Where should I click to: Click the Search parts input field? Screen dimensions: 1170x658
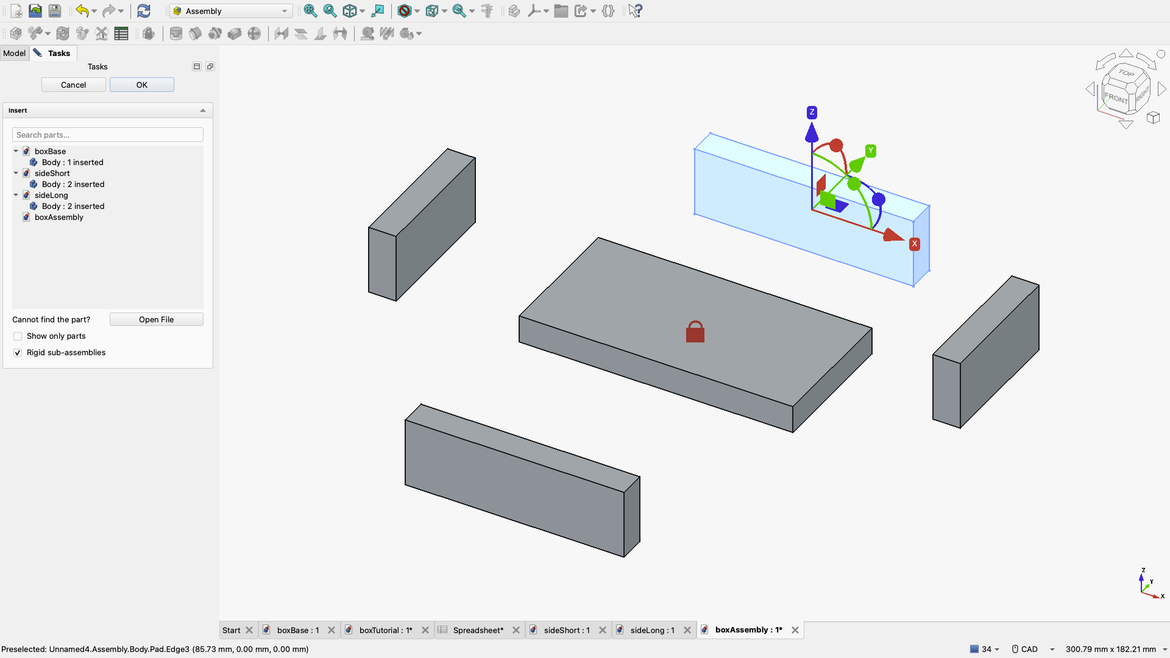[107, 135]
